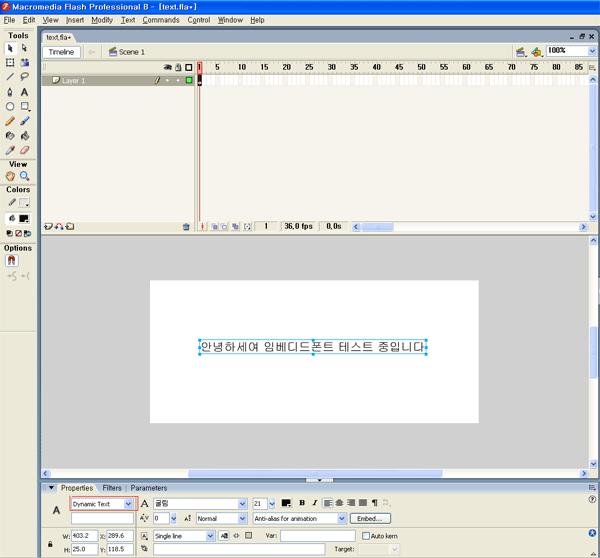Click the text.fla document tab

tap(58, 37)
